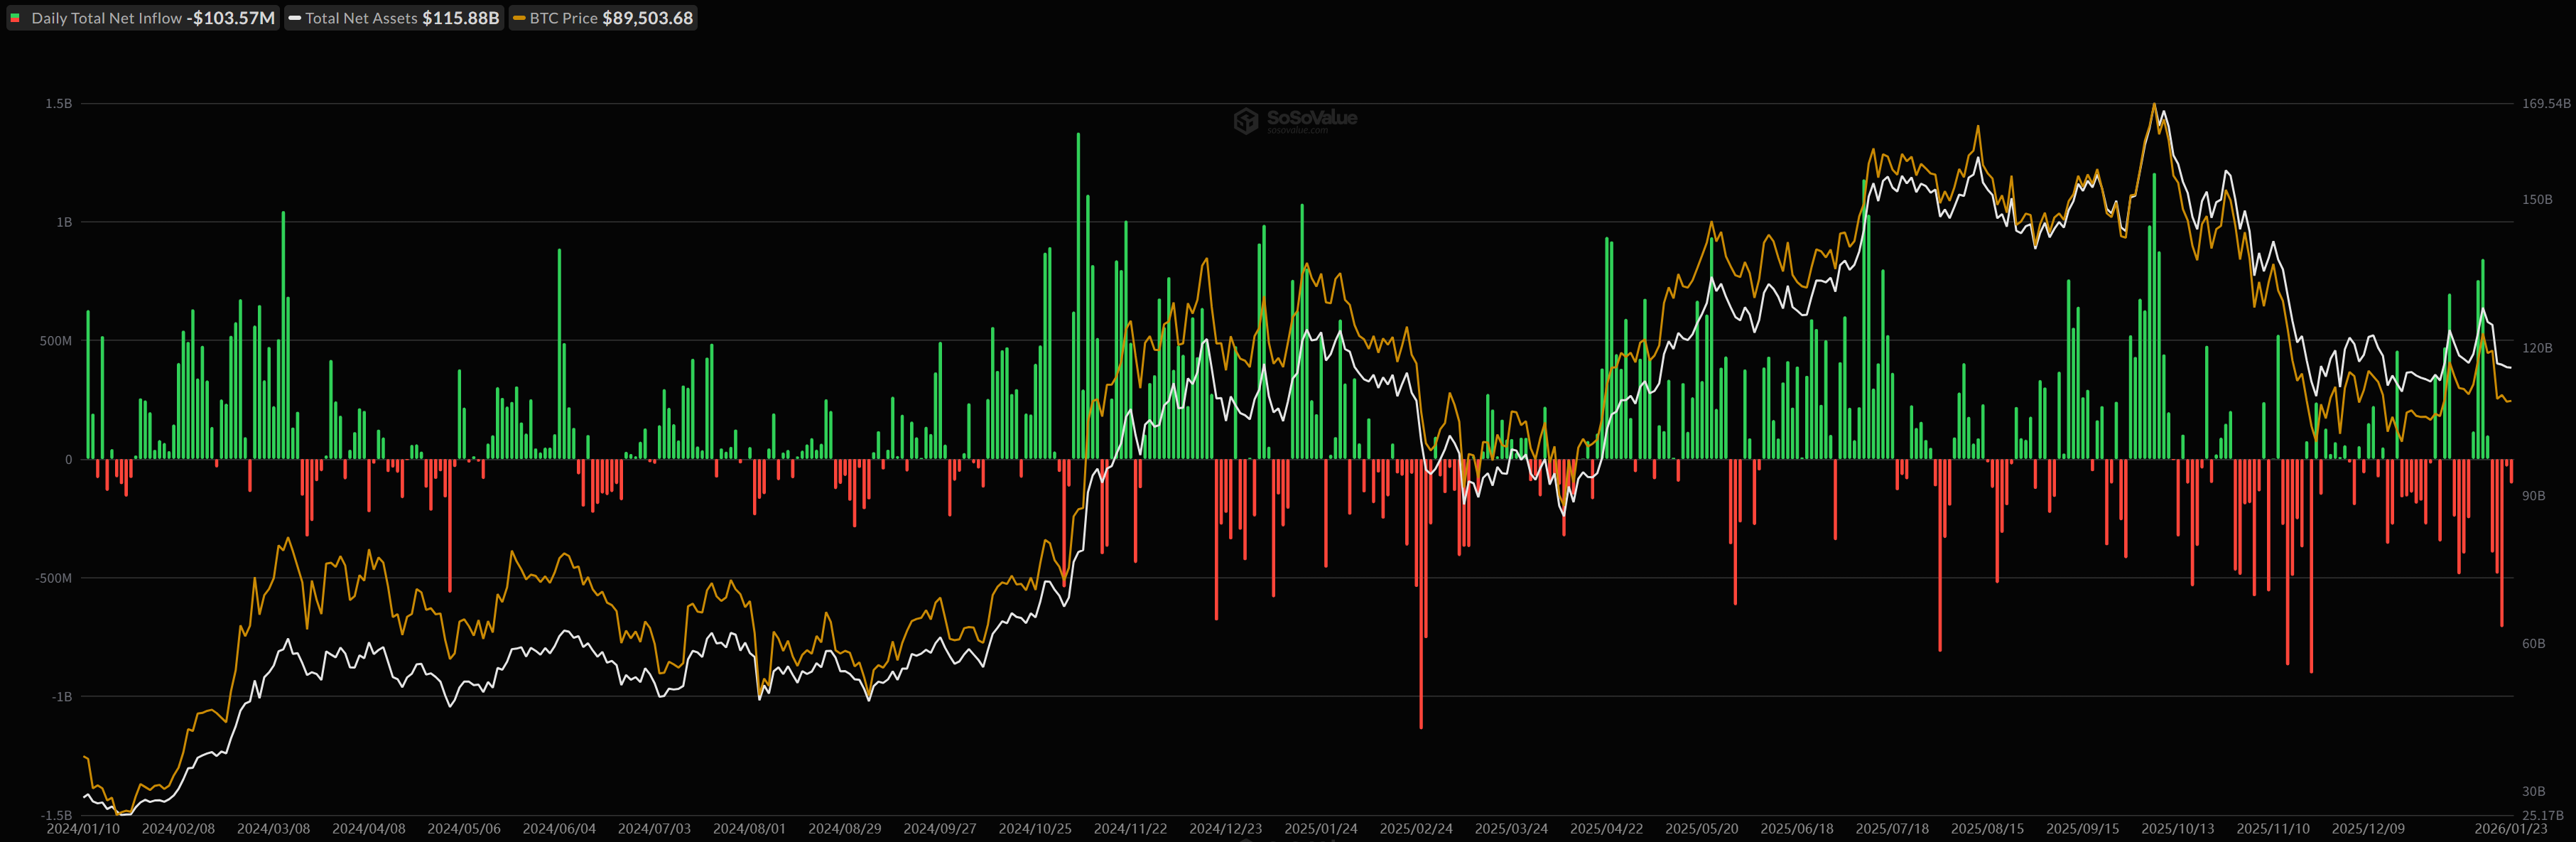Viewport: 2576px width, 842px height.
Task: Select the 2025/02/24 date on the axis
Action: (1415, 829)
